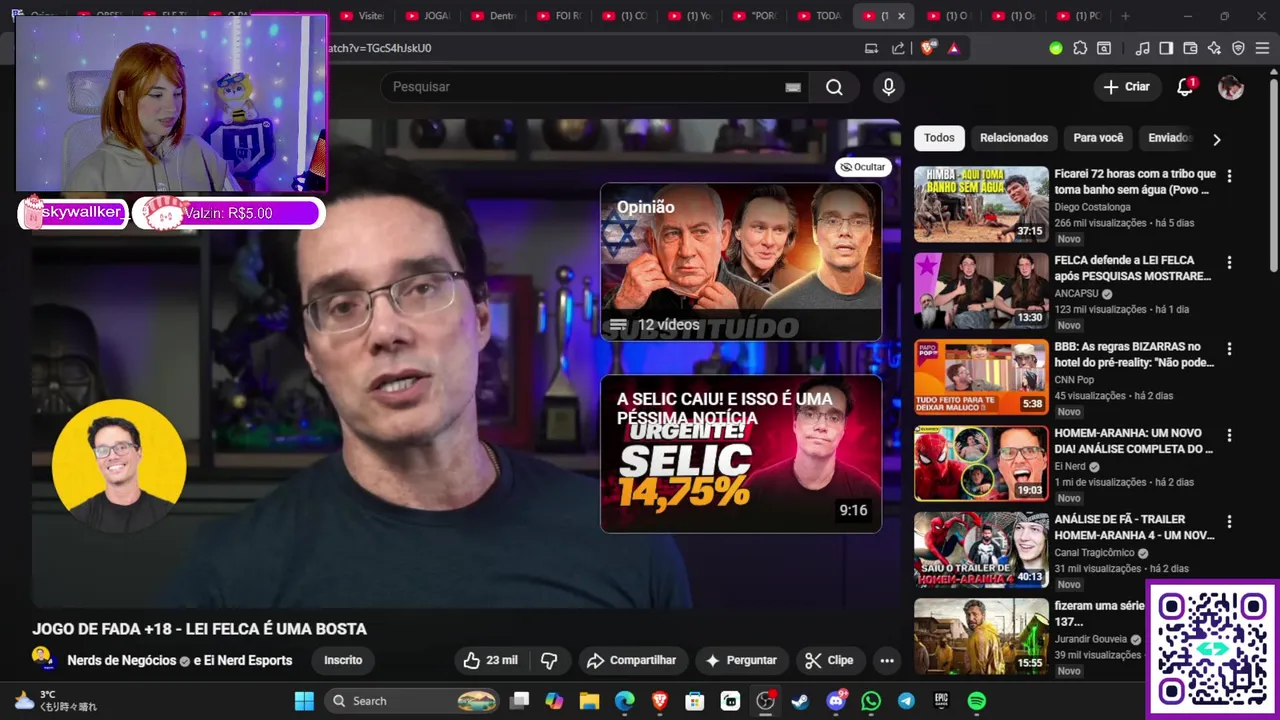This screenshot has width=1280, height=720.
Task: Open more actions three-dot menu under video
Action: 887,660
